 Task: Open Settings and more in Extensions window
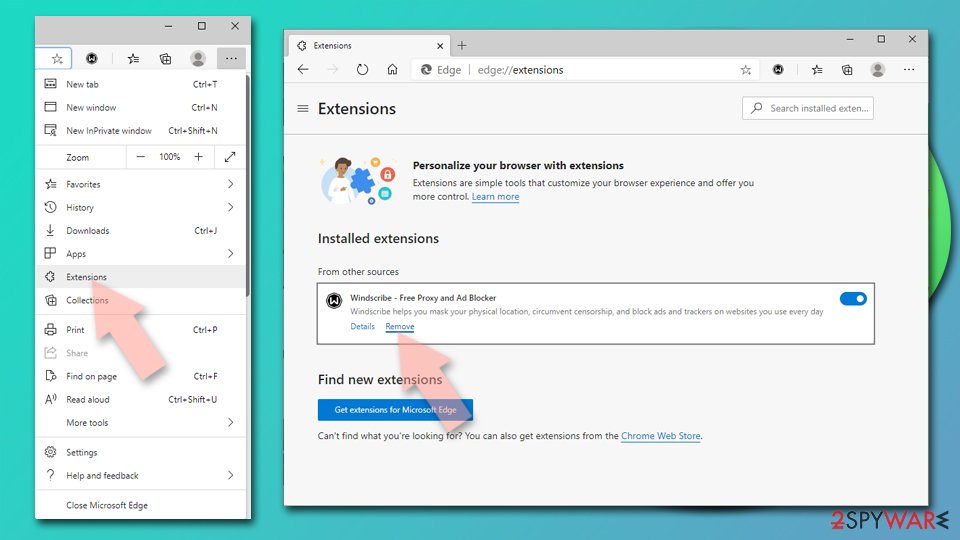909,70
